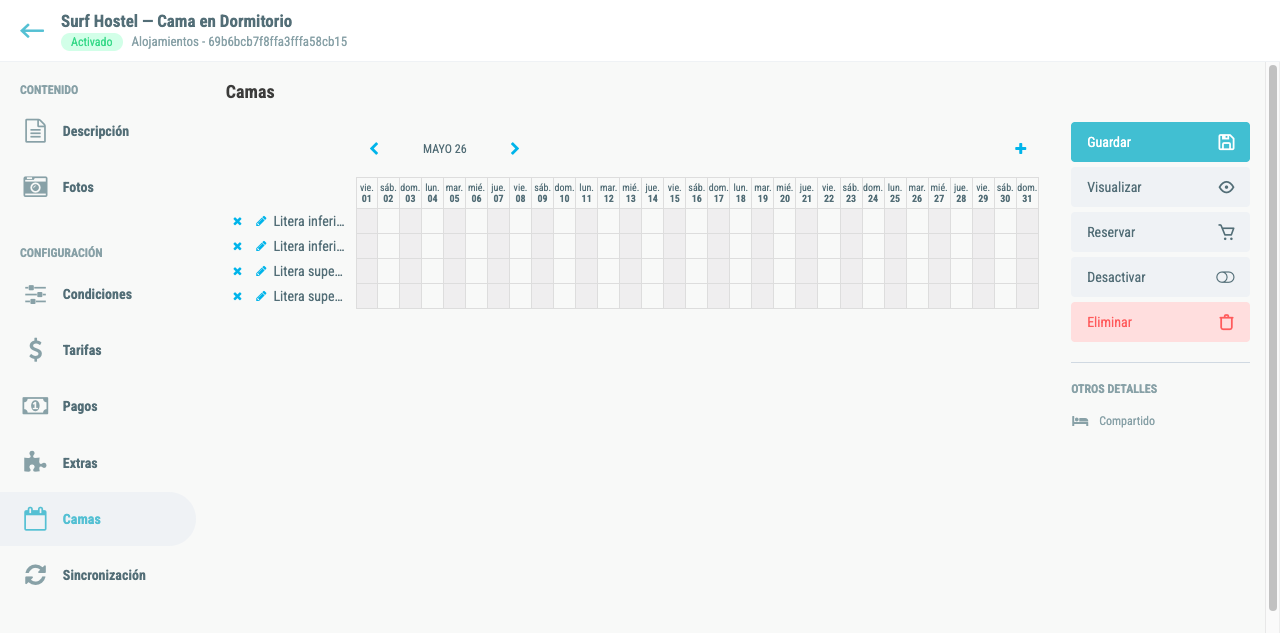Image resolution: width=1280 pixels, height=633 pixels.
Task: Click the sáb. 02 date header
Action: click(x=389, y=193)
